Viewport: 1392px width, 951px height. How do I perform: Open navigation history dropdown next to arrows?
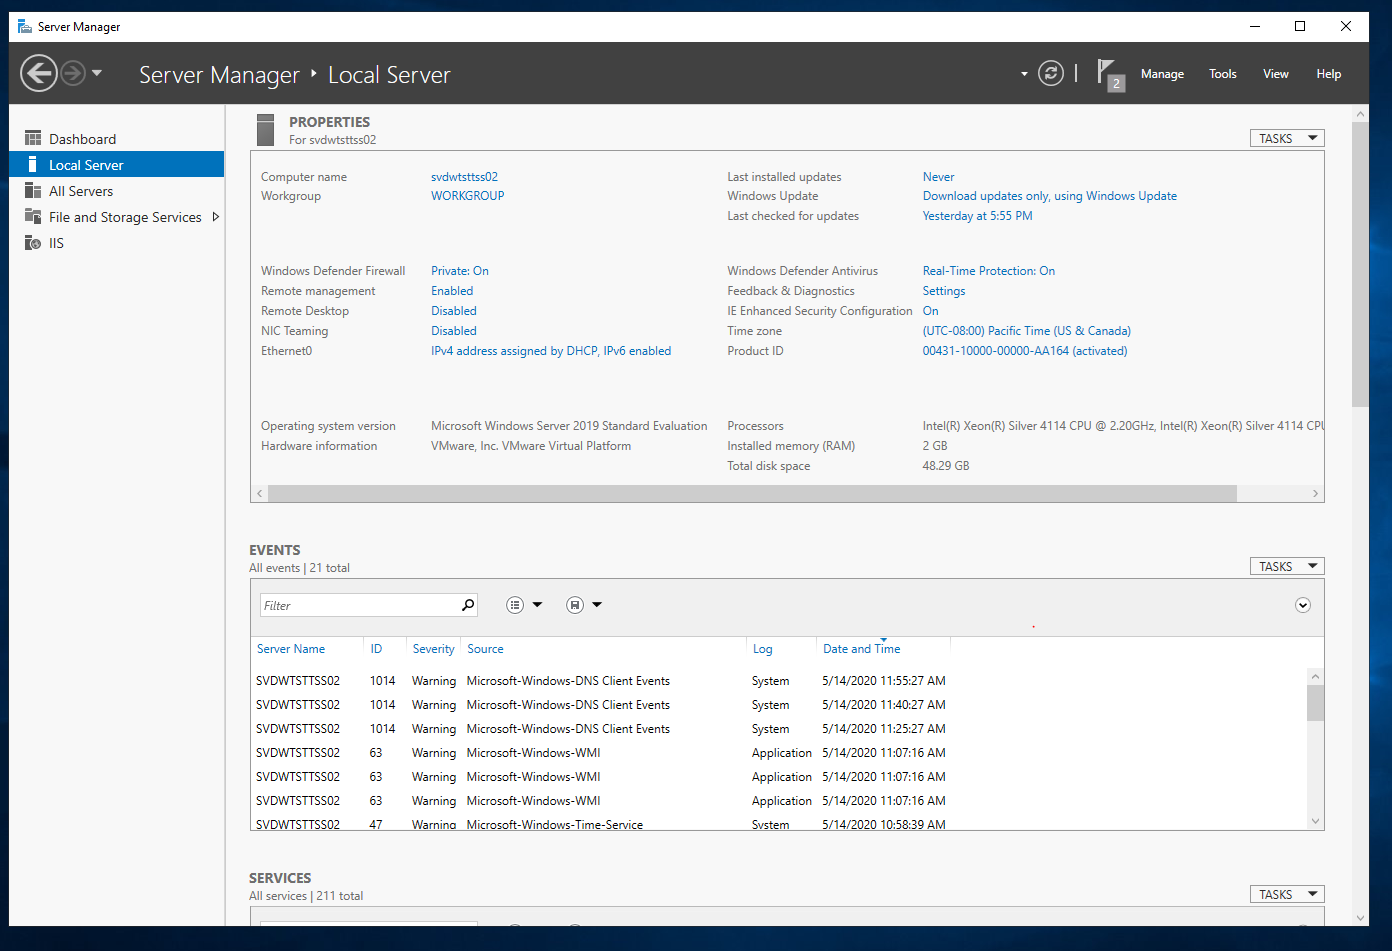97,73
